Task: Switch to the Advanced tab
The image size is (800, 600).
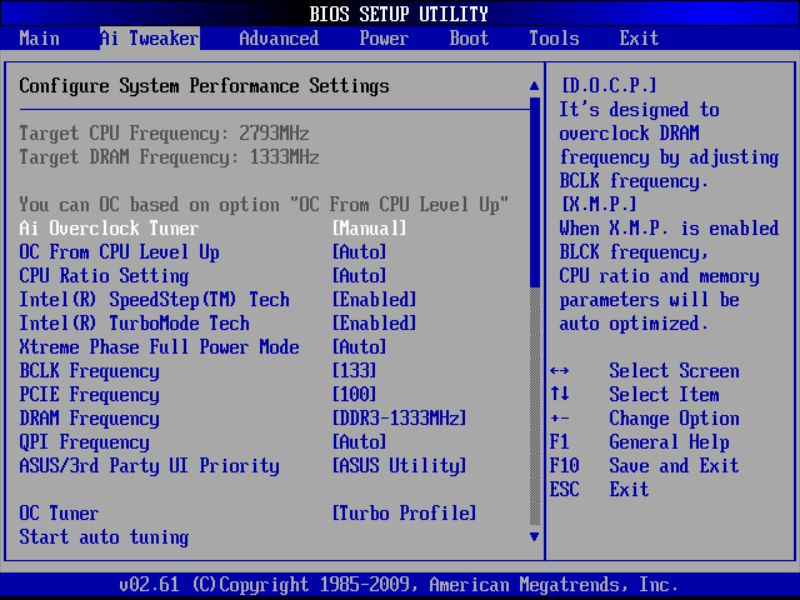Action: point(279,38)
